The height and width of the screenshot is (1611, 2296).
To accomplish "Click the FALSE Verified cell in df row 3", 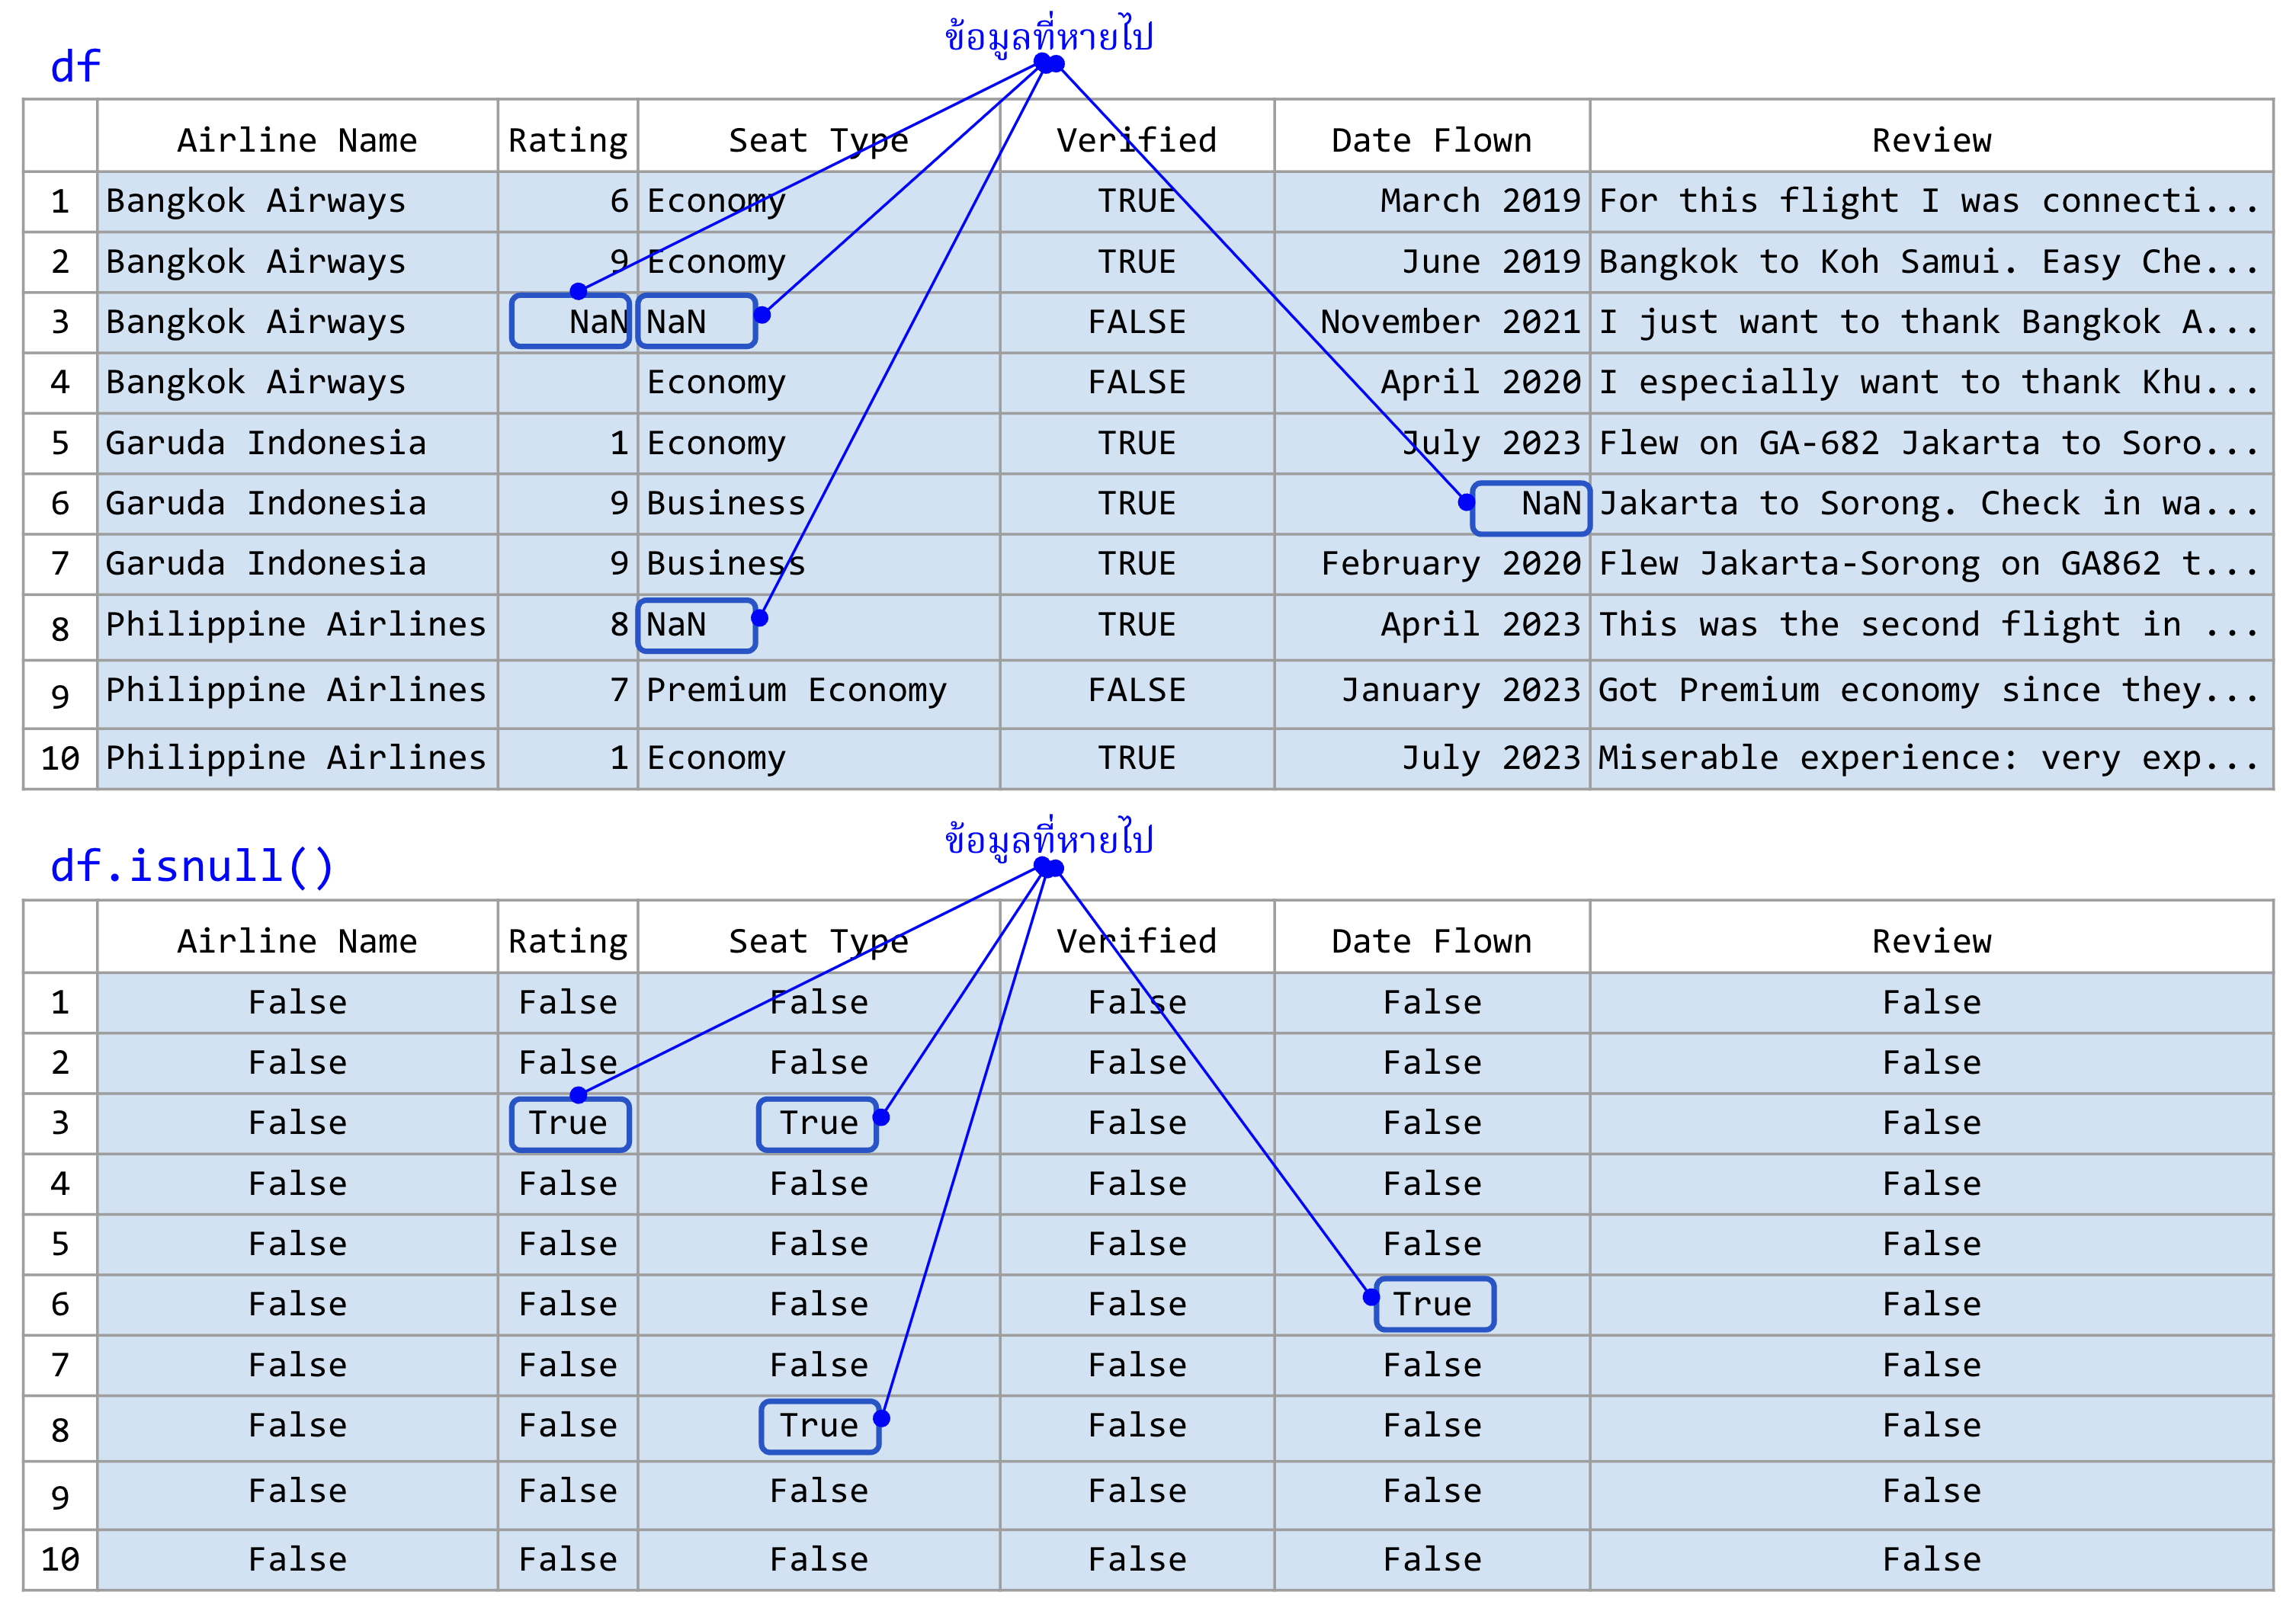I will 1137,322.
